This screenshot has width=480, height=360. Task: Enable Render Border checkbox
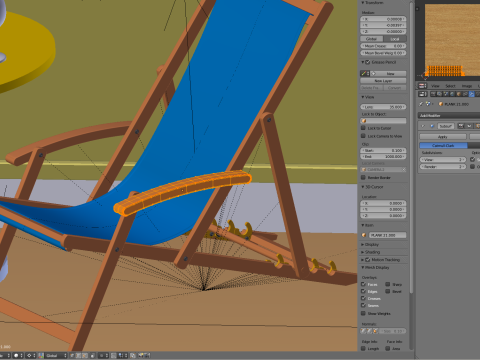[364, 177]
